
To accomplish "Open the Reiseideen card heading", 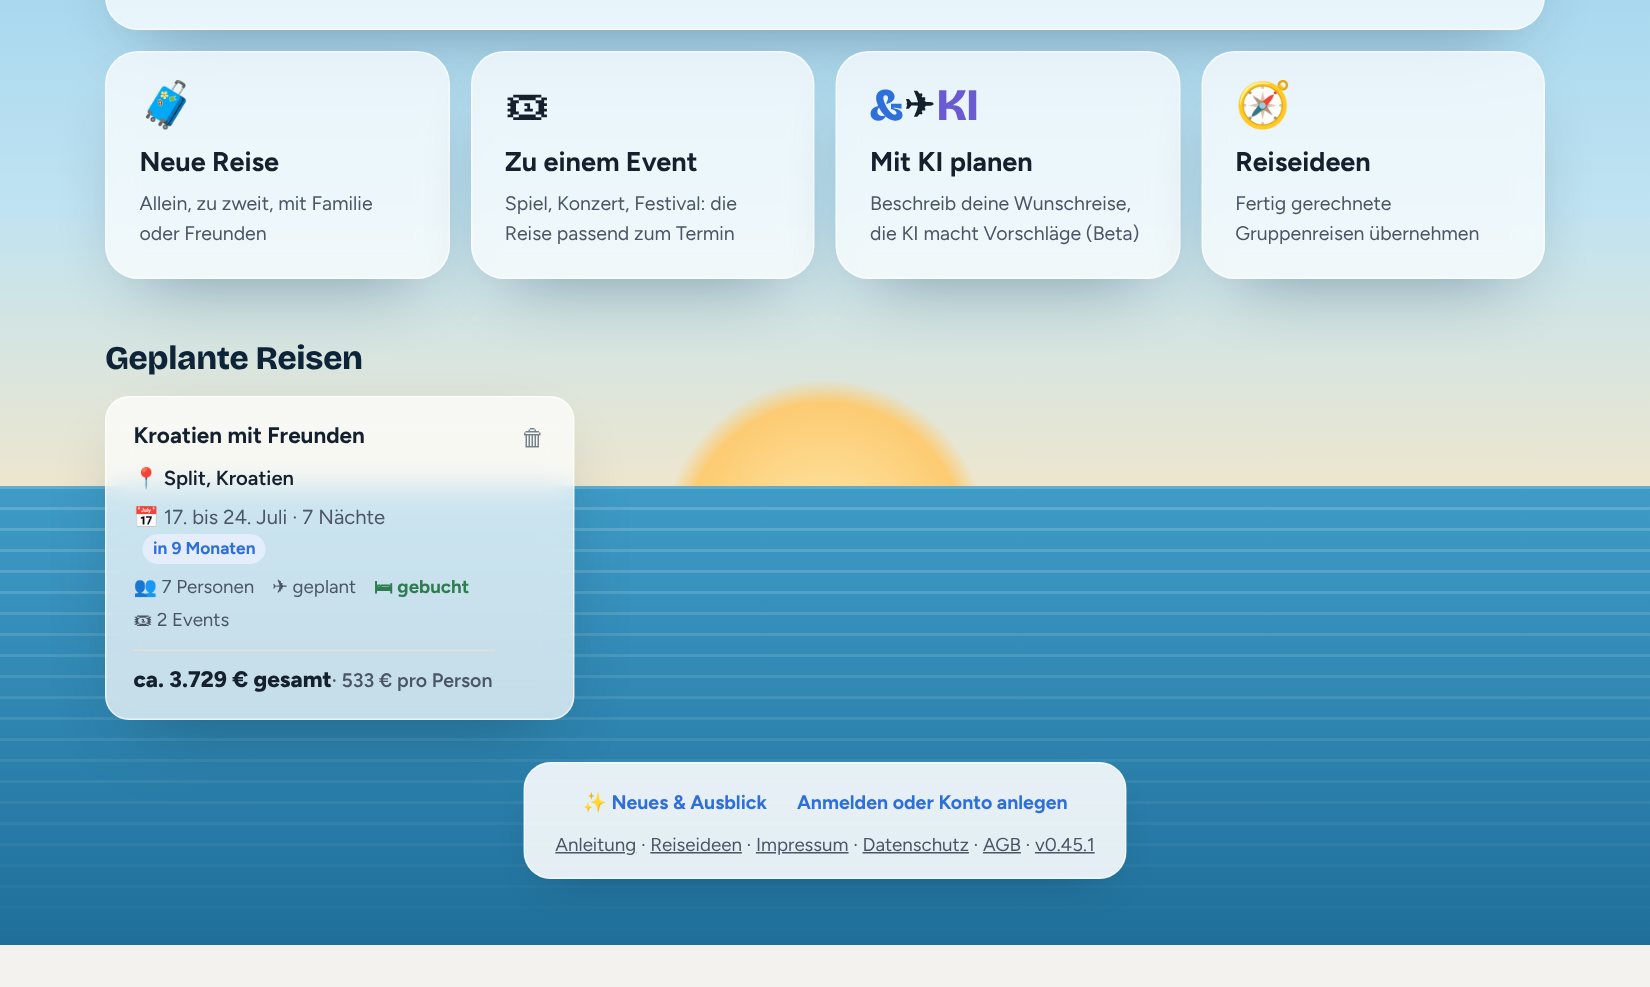I will tap(1303, 162).
